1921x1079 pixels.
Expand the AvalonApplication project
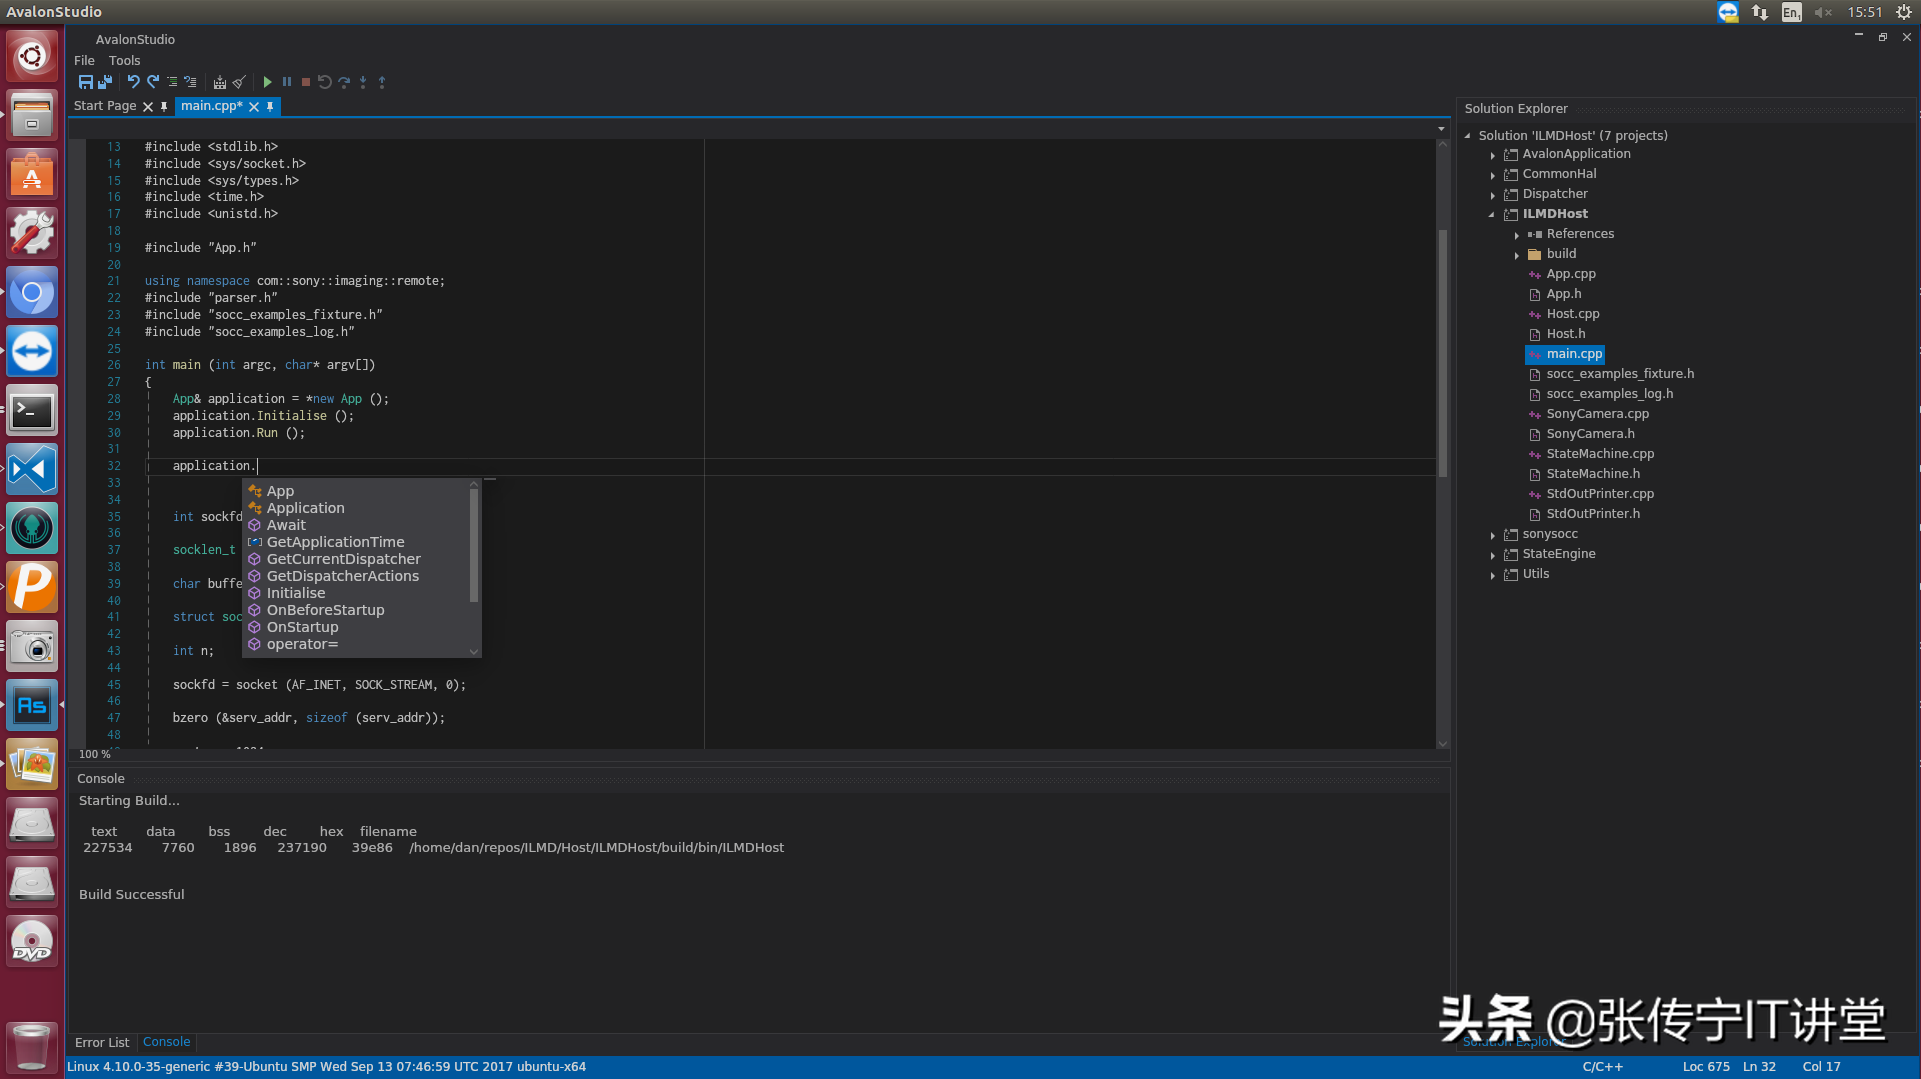click(x=1493, y=155)
